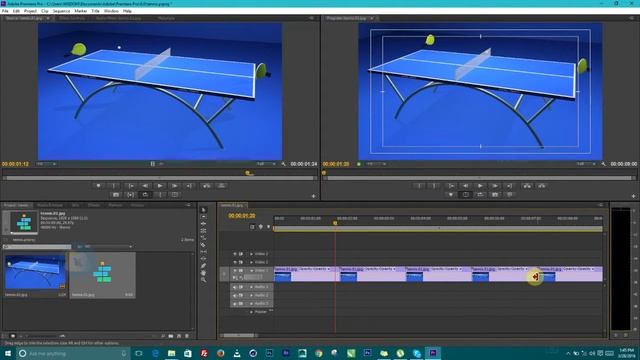Viewport: 640px width, 360px height.
Task: Select the Track Select tool
Action: [203, 217]
